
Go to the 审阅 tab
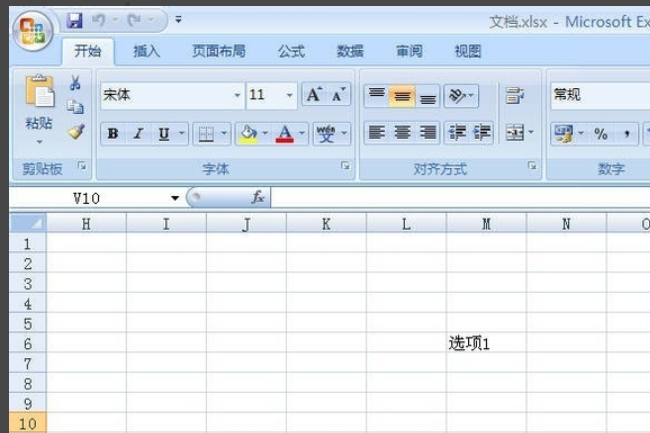[409, 51]
